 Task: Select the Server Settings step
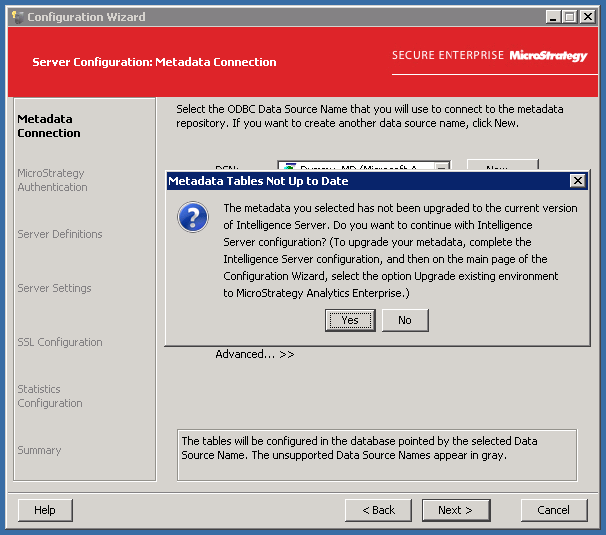pyautogui.click(x=54, y=288)
